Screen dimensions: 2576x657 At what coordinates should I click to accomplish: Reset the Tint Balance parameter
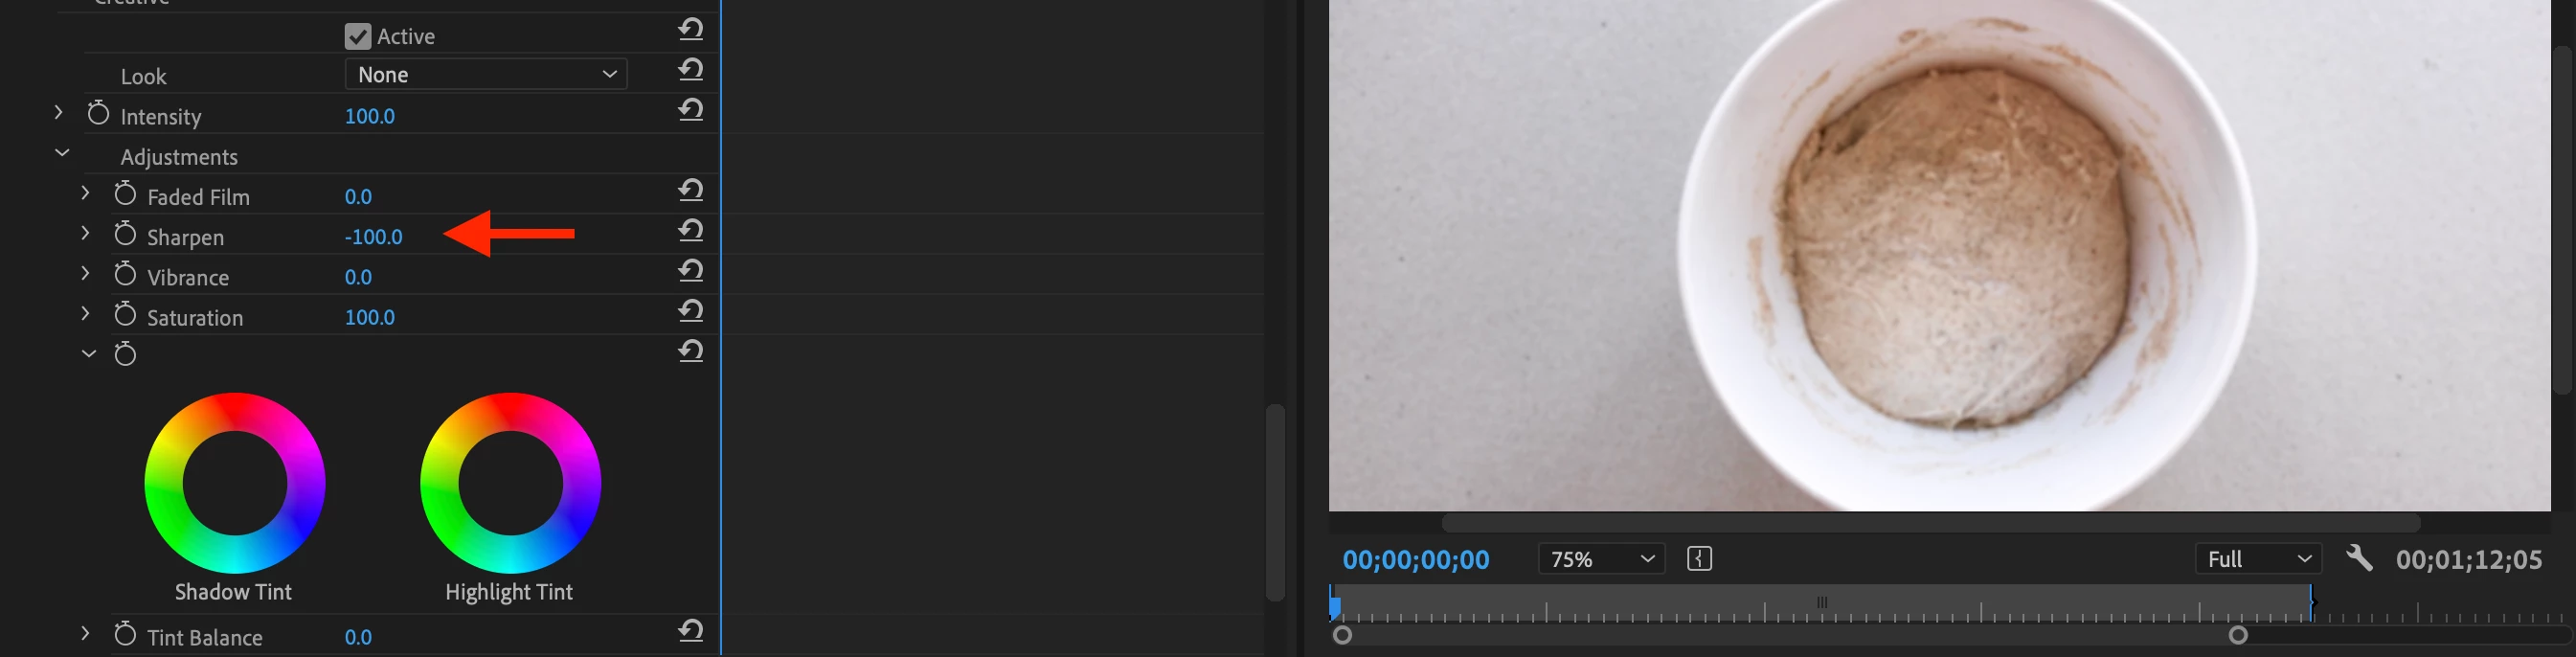[x=690, y=630]
